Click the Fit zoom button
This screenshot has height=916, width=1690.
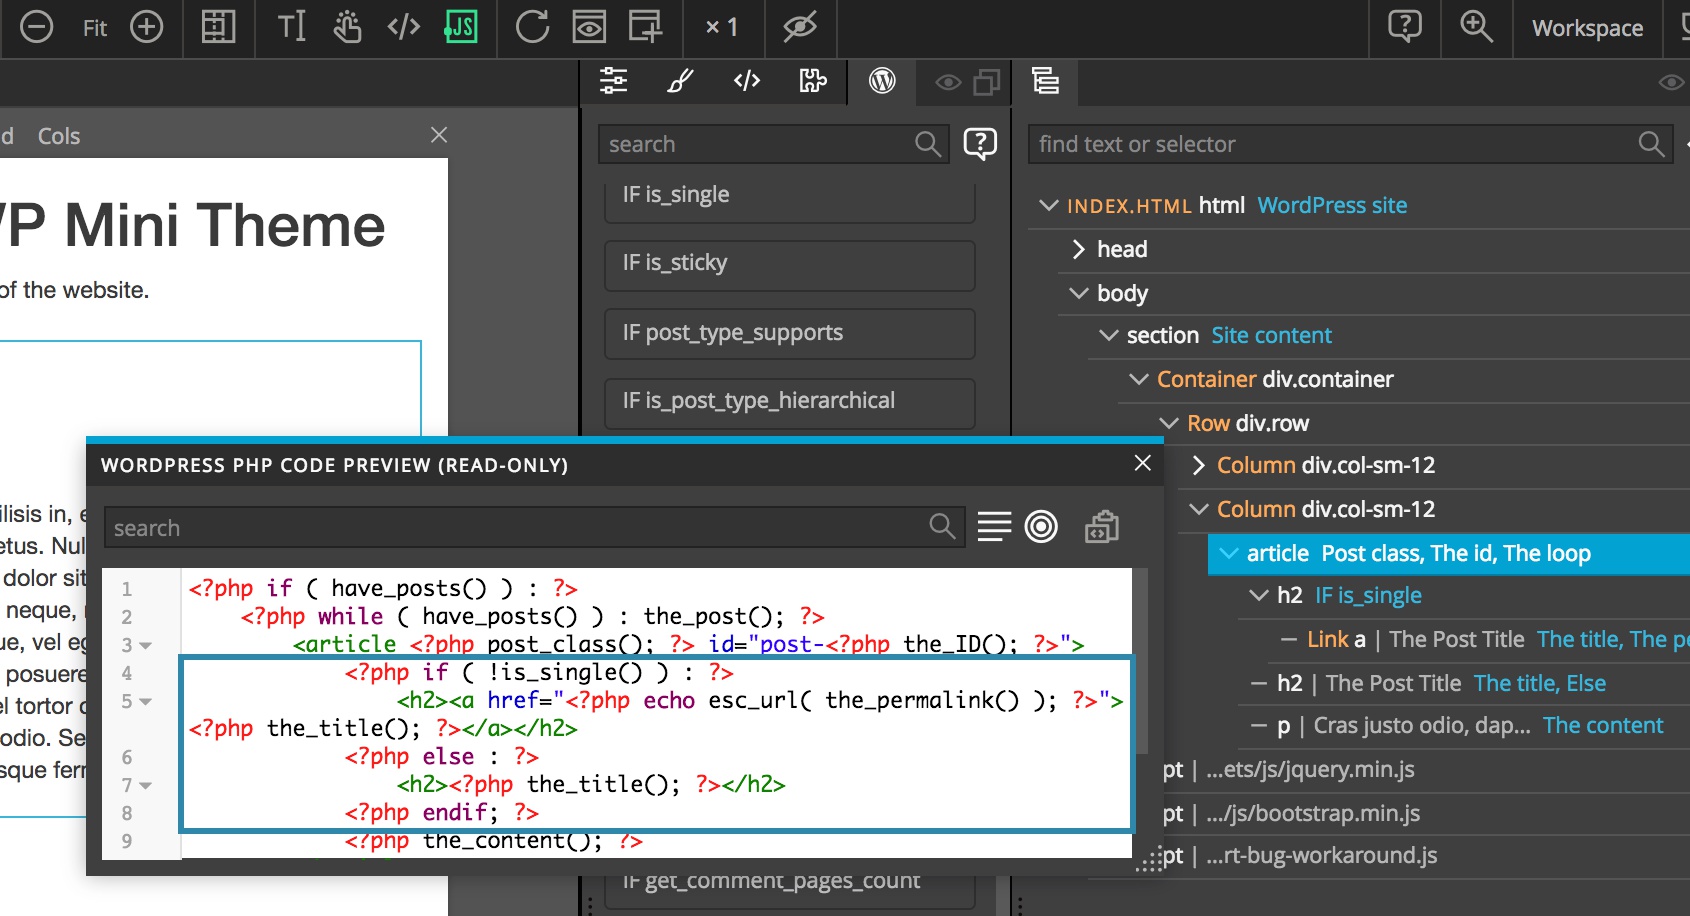(94, 28)
